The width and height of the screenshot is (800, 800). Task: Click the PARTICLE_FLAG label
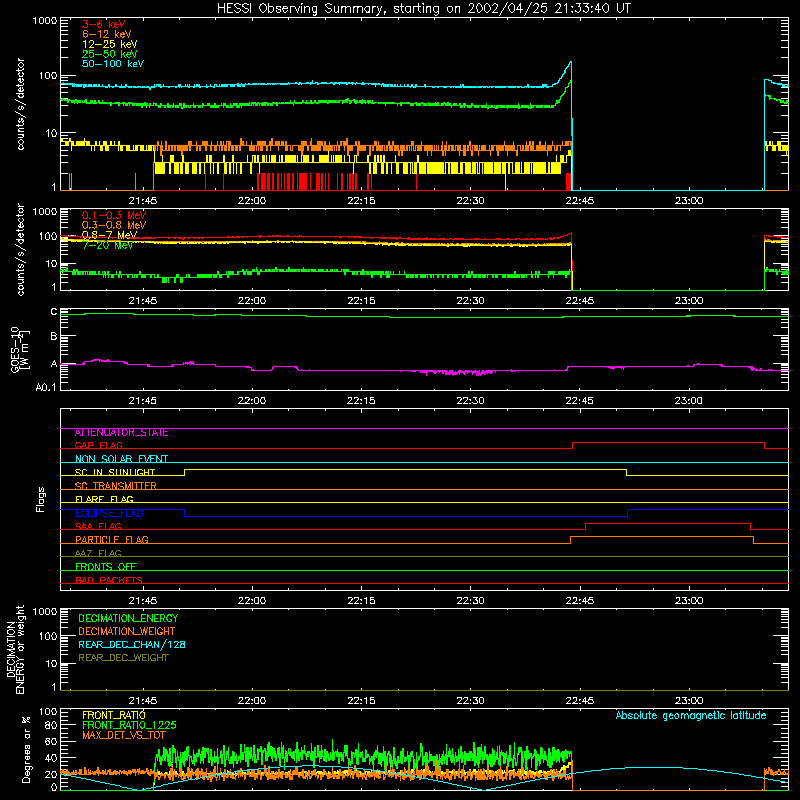pyautogui.click(x=112, y=540)
